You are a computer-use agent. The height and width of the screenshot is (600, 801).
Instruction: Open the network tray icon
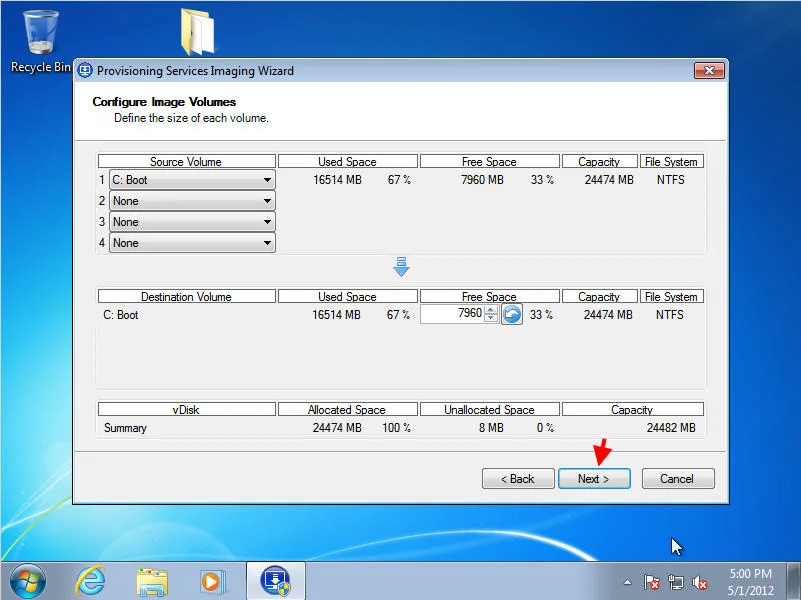click(676, 582)
